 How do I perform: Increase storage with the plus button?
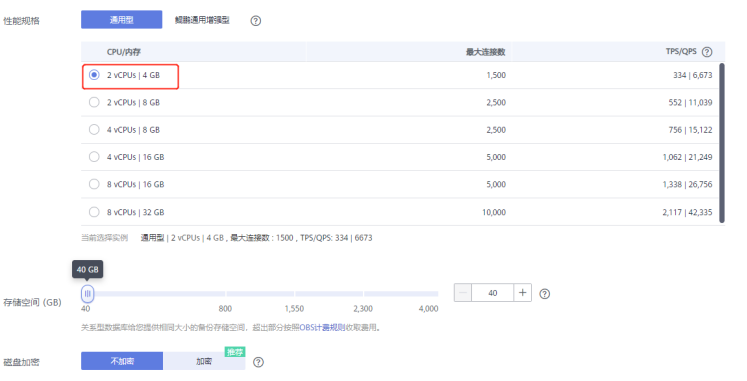point(523,292)
